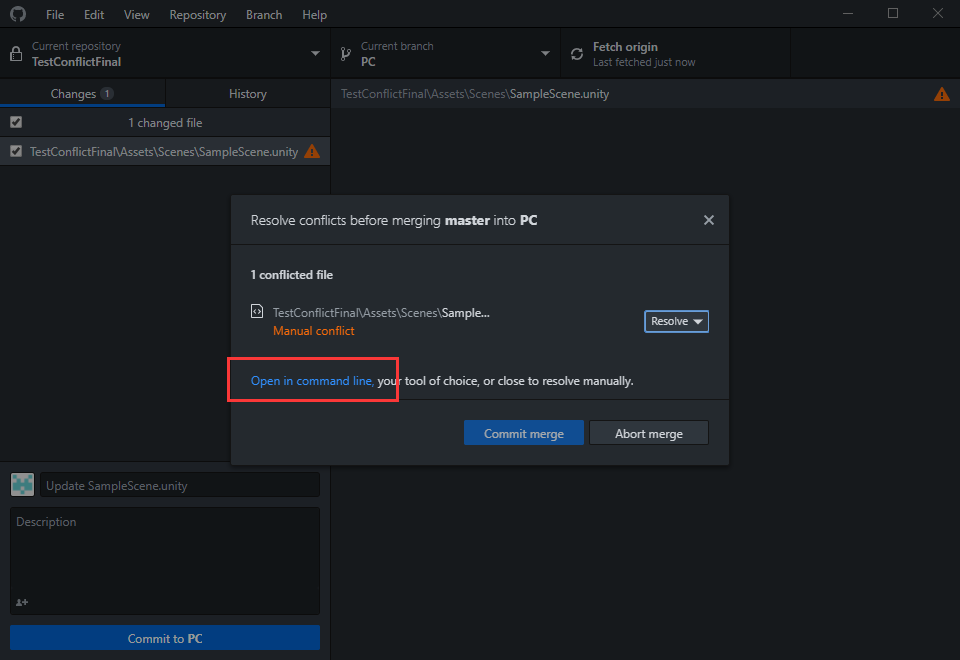Click the conflicted file path in dialog
Viewport: 960px width, 660px height.
point(381,313)
